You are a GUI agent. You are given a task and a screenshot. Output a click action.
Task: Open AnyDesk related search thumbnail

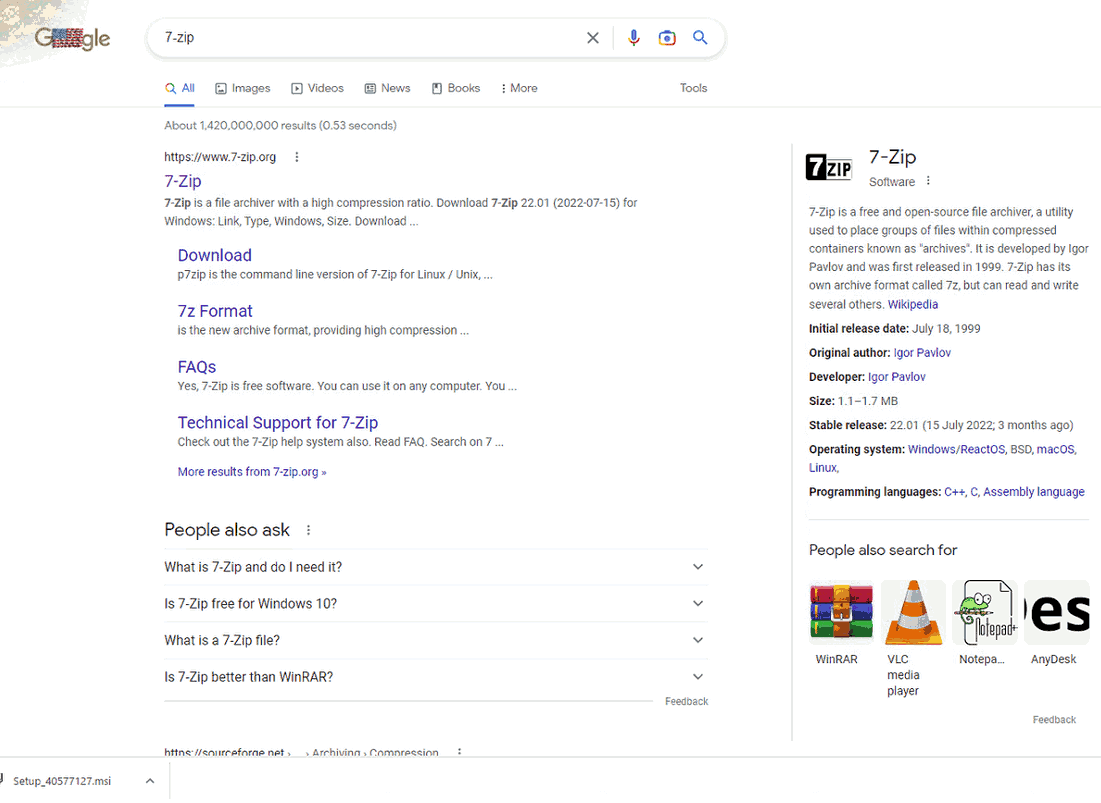coord(1057,613)
